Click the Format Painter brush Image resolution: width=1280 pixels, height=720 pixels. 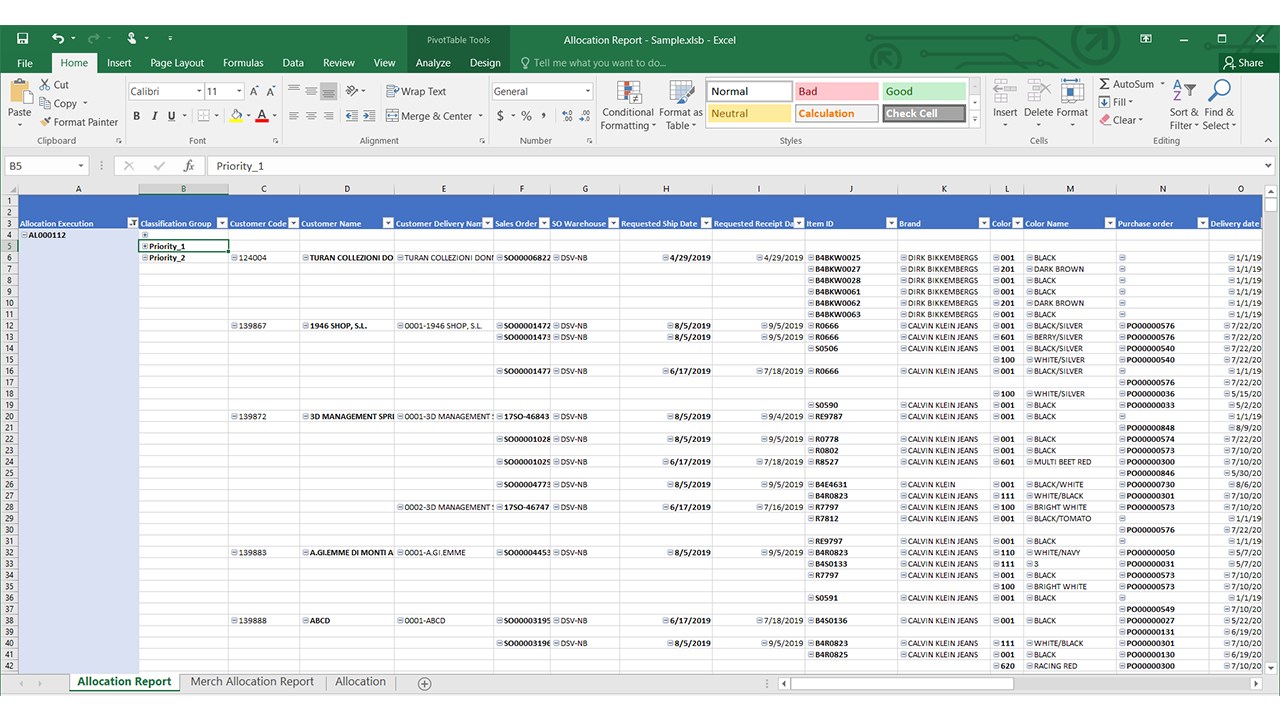click(x=78, y=122)
